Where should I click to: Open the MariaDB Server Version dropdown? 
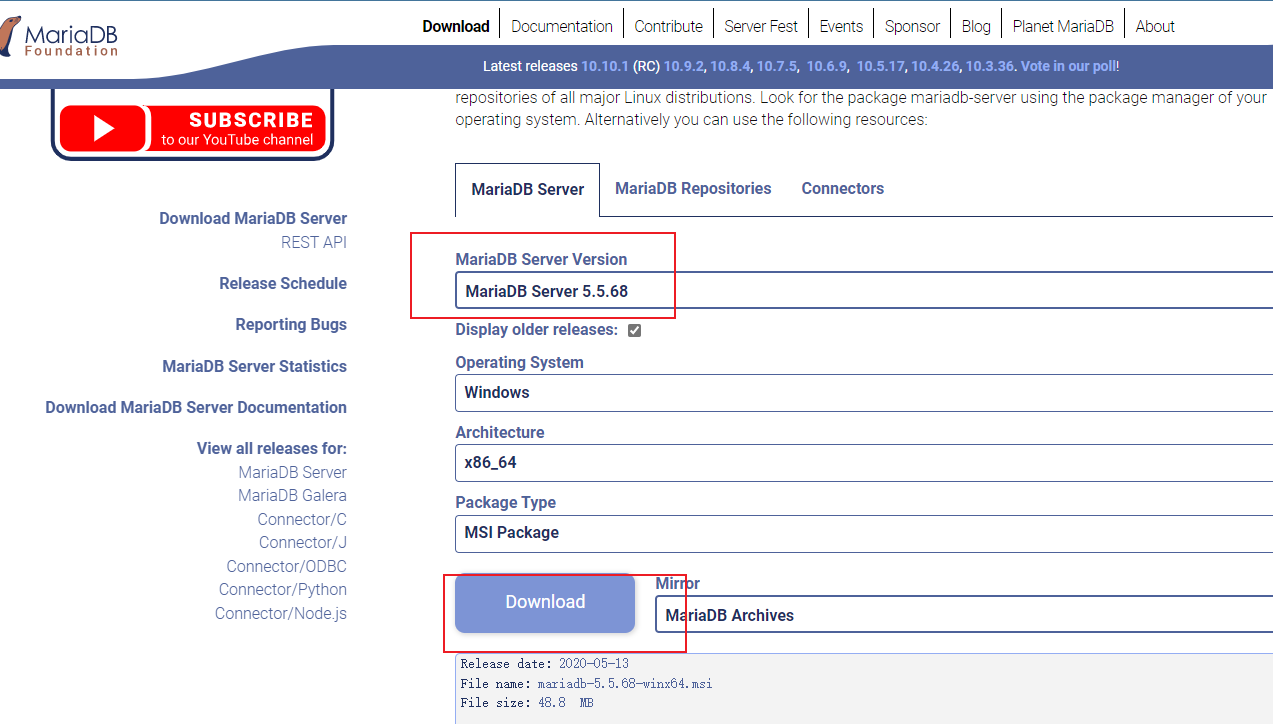click(x=864, y=292)
